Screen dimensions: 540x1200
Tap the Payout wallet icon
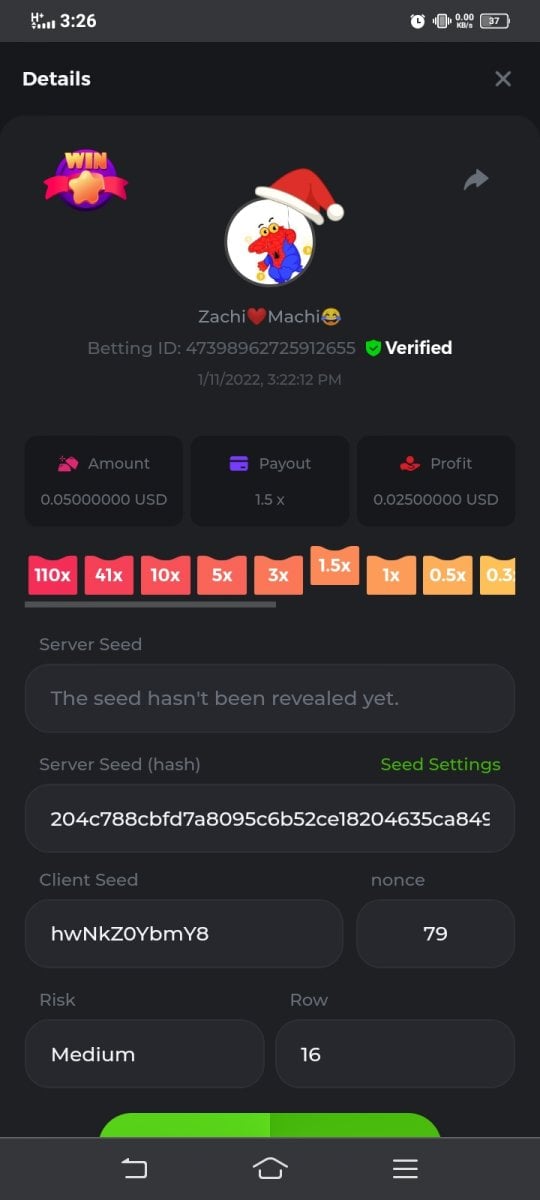coord(239,463)
